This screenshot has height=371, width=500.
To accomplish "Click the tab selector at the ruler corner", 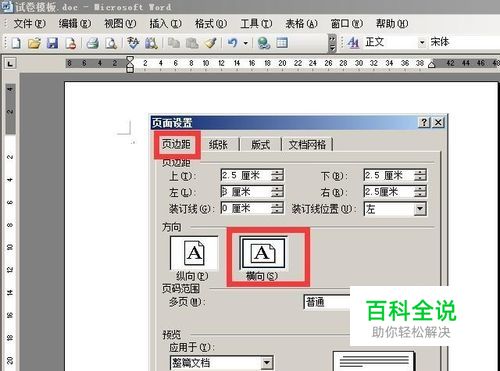I will (x=10, y=63).
